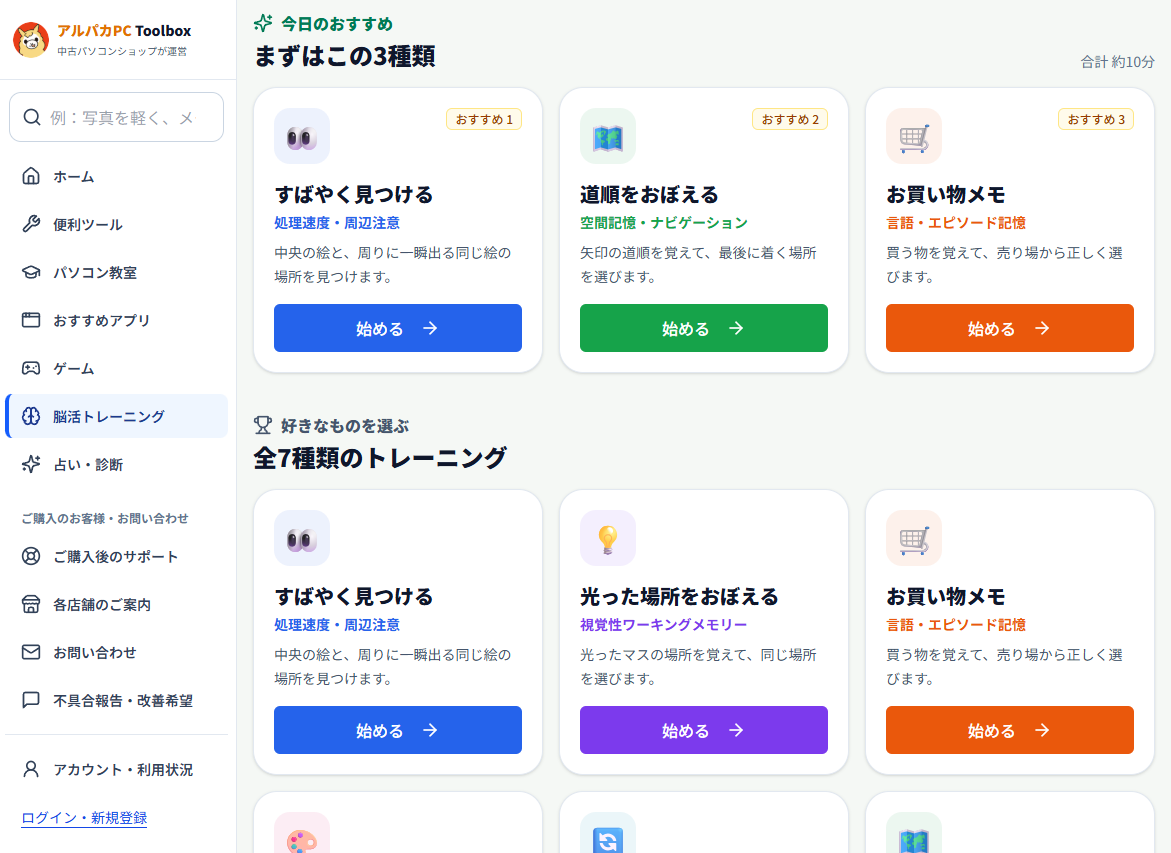
Task: Click shopping cart icon in 全7種類 section
Action: pos(914,538)
